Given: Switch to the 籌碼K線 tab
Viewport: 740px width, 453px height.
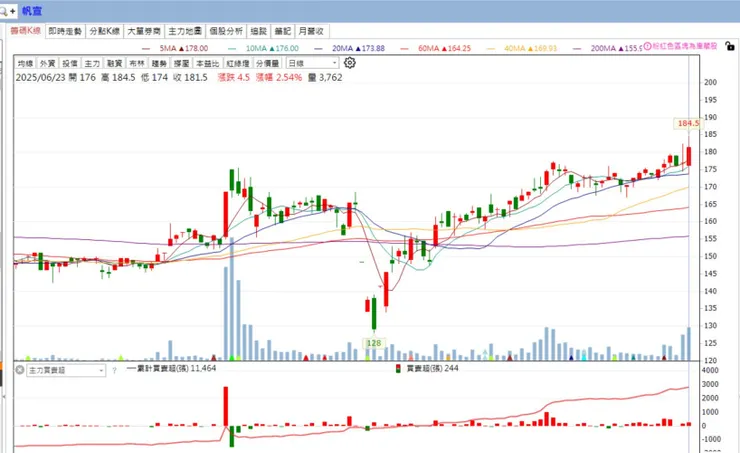Looking at the screenshot, I should pyautogui.click(x=25, y=31).
